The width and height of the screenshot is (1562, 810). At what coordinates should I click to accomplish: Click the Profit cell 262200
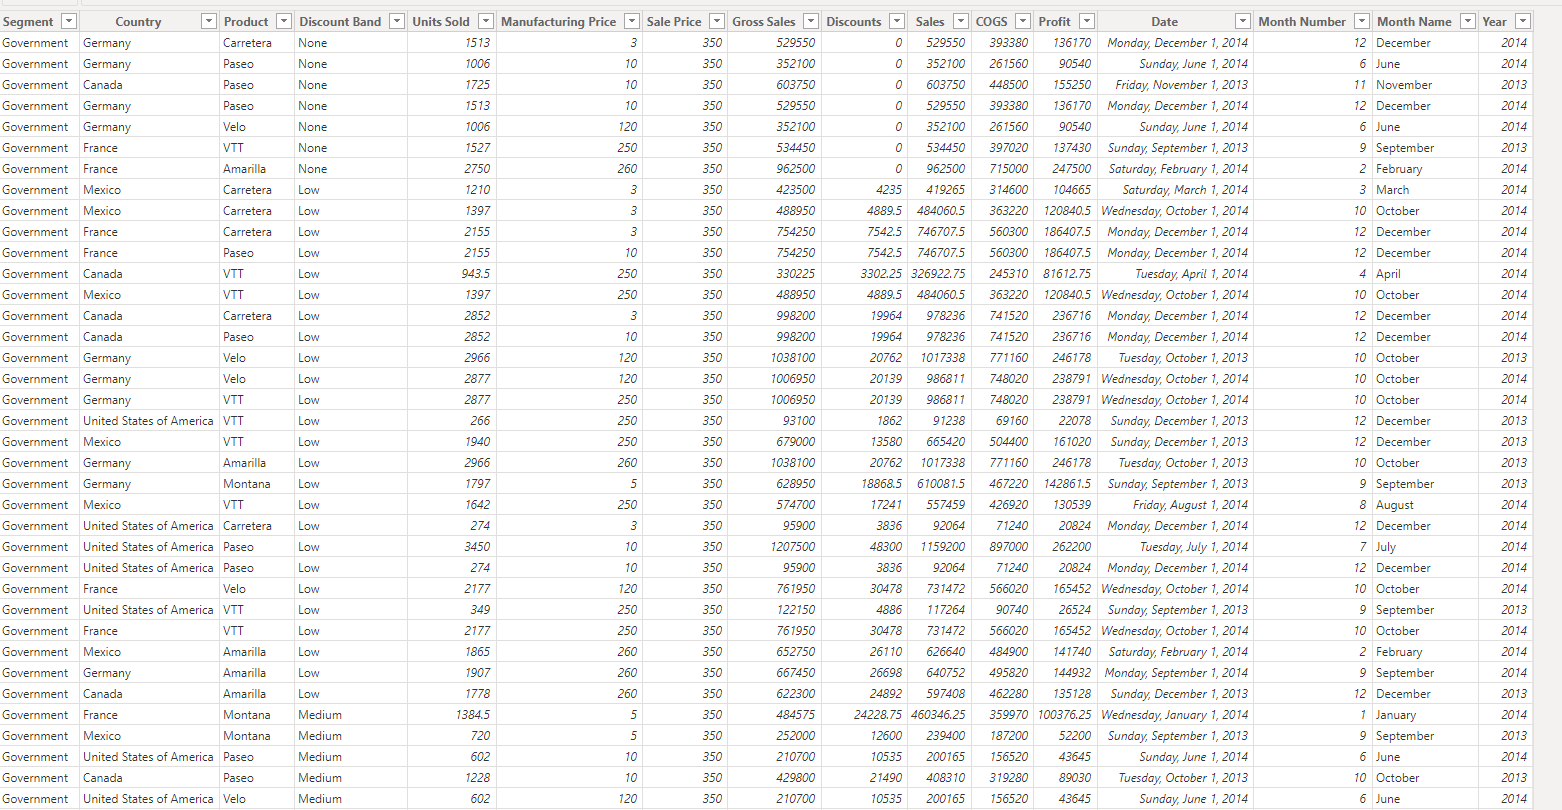[1072, 547]
